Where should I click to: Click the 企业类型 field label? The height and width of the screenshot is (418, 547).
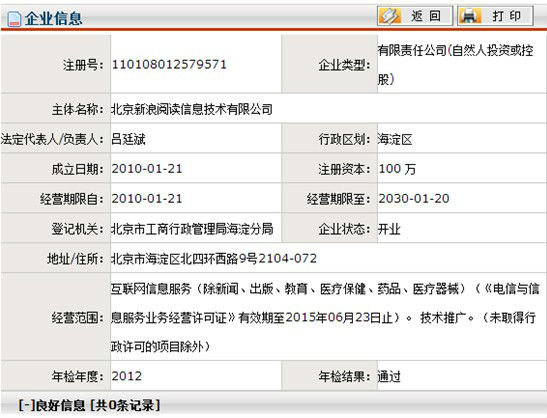coord(344,65)
